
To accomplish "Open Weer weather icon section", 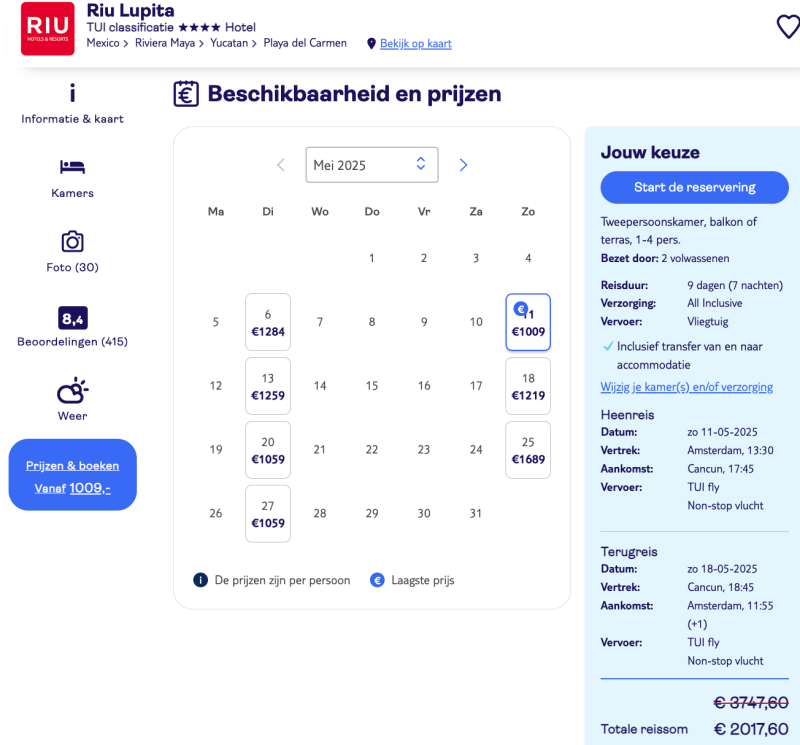I will click(72, 391).
